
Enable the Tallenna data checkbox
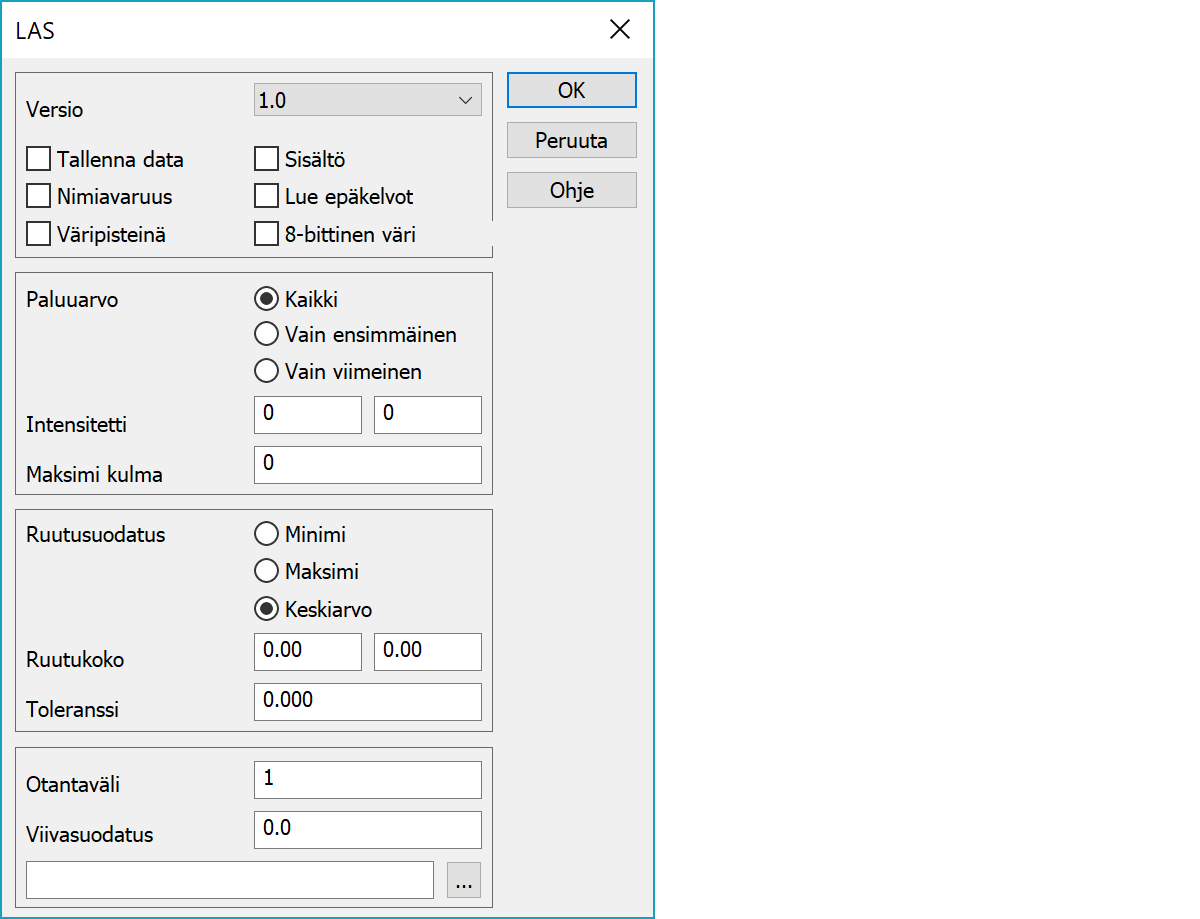point(39,159)
